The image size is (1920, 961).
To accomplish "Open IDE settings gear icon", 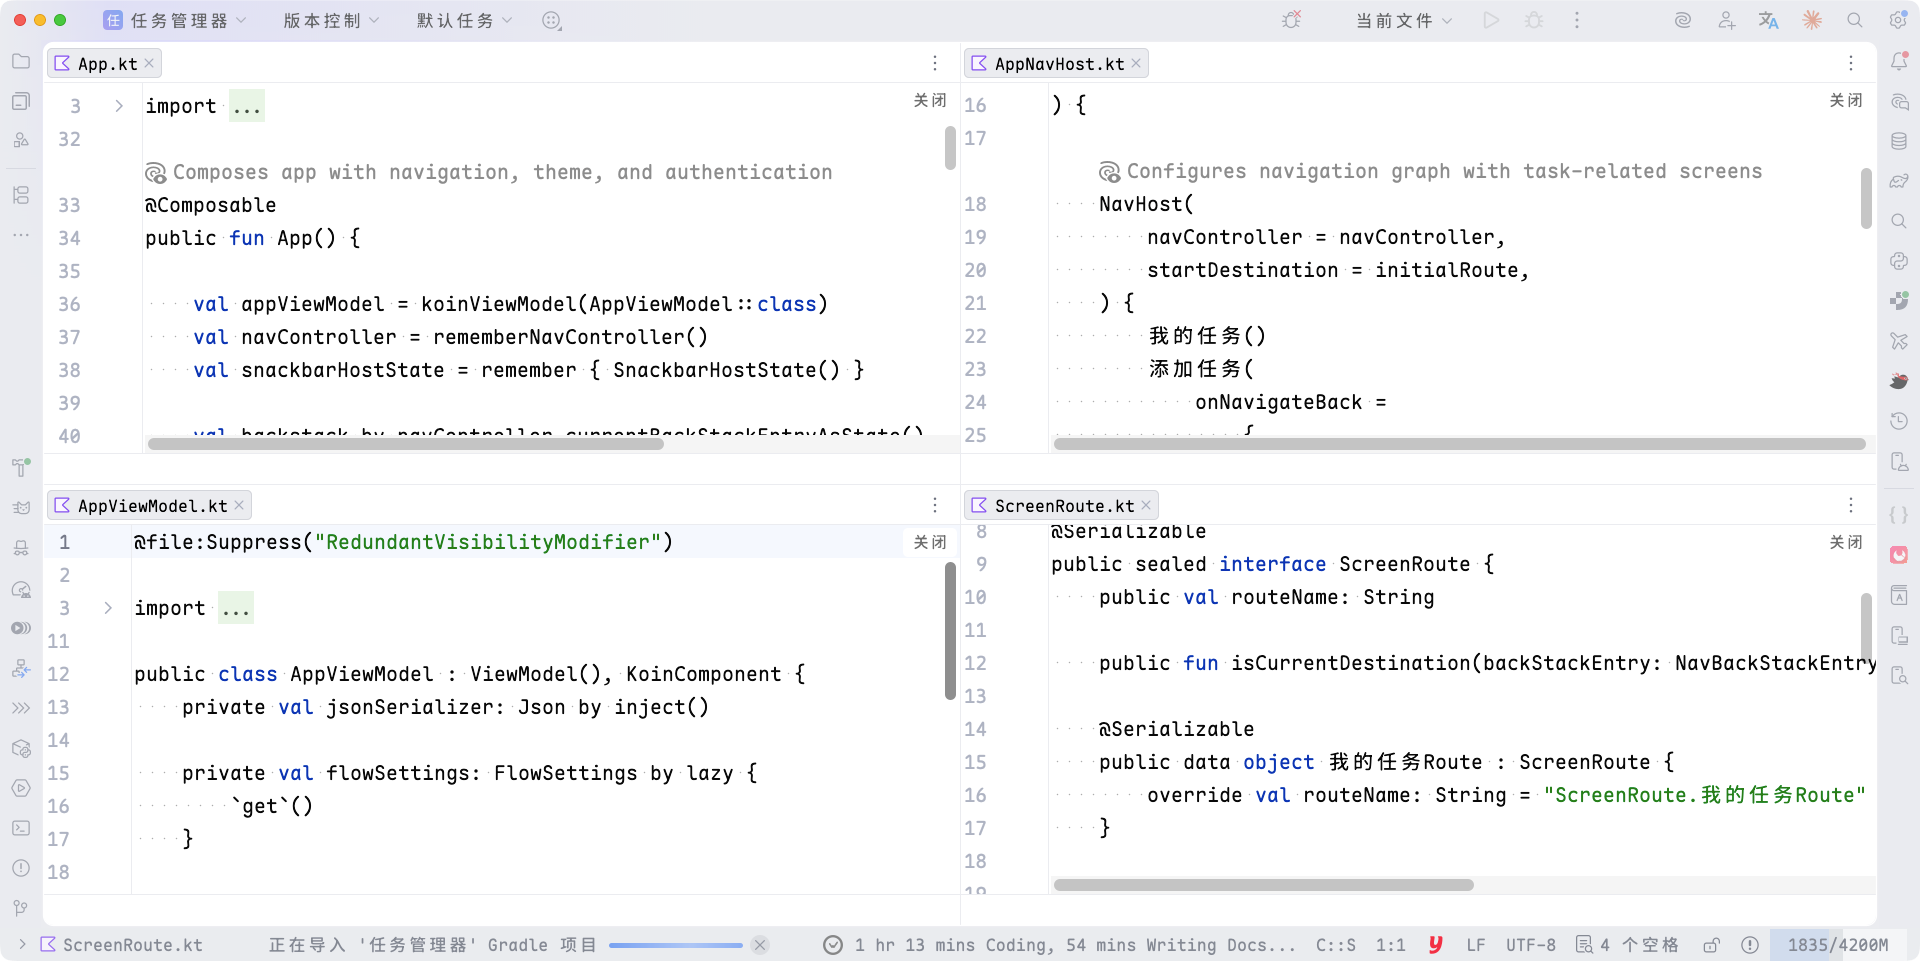I will (x=1897, y=21).
